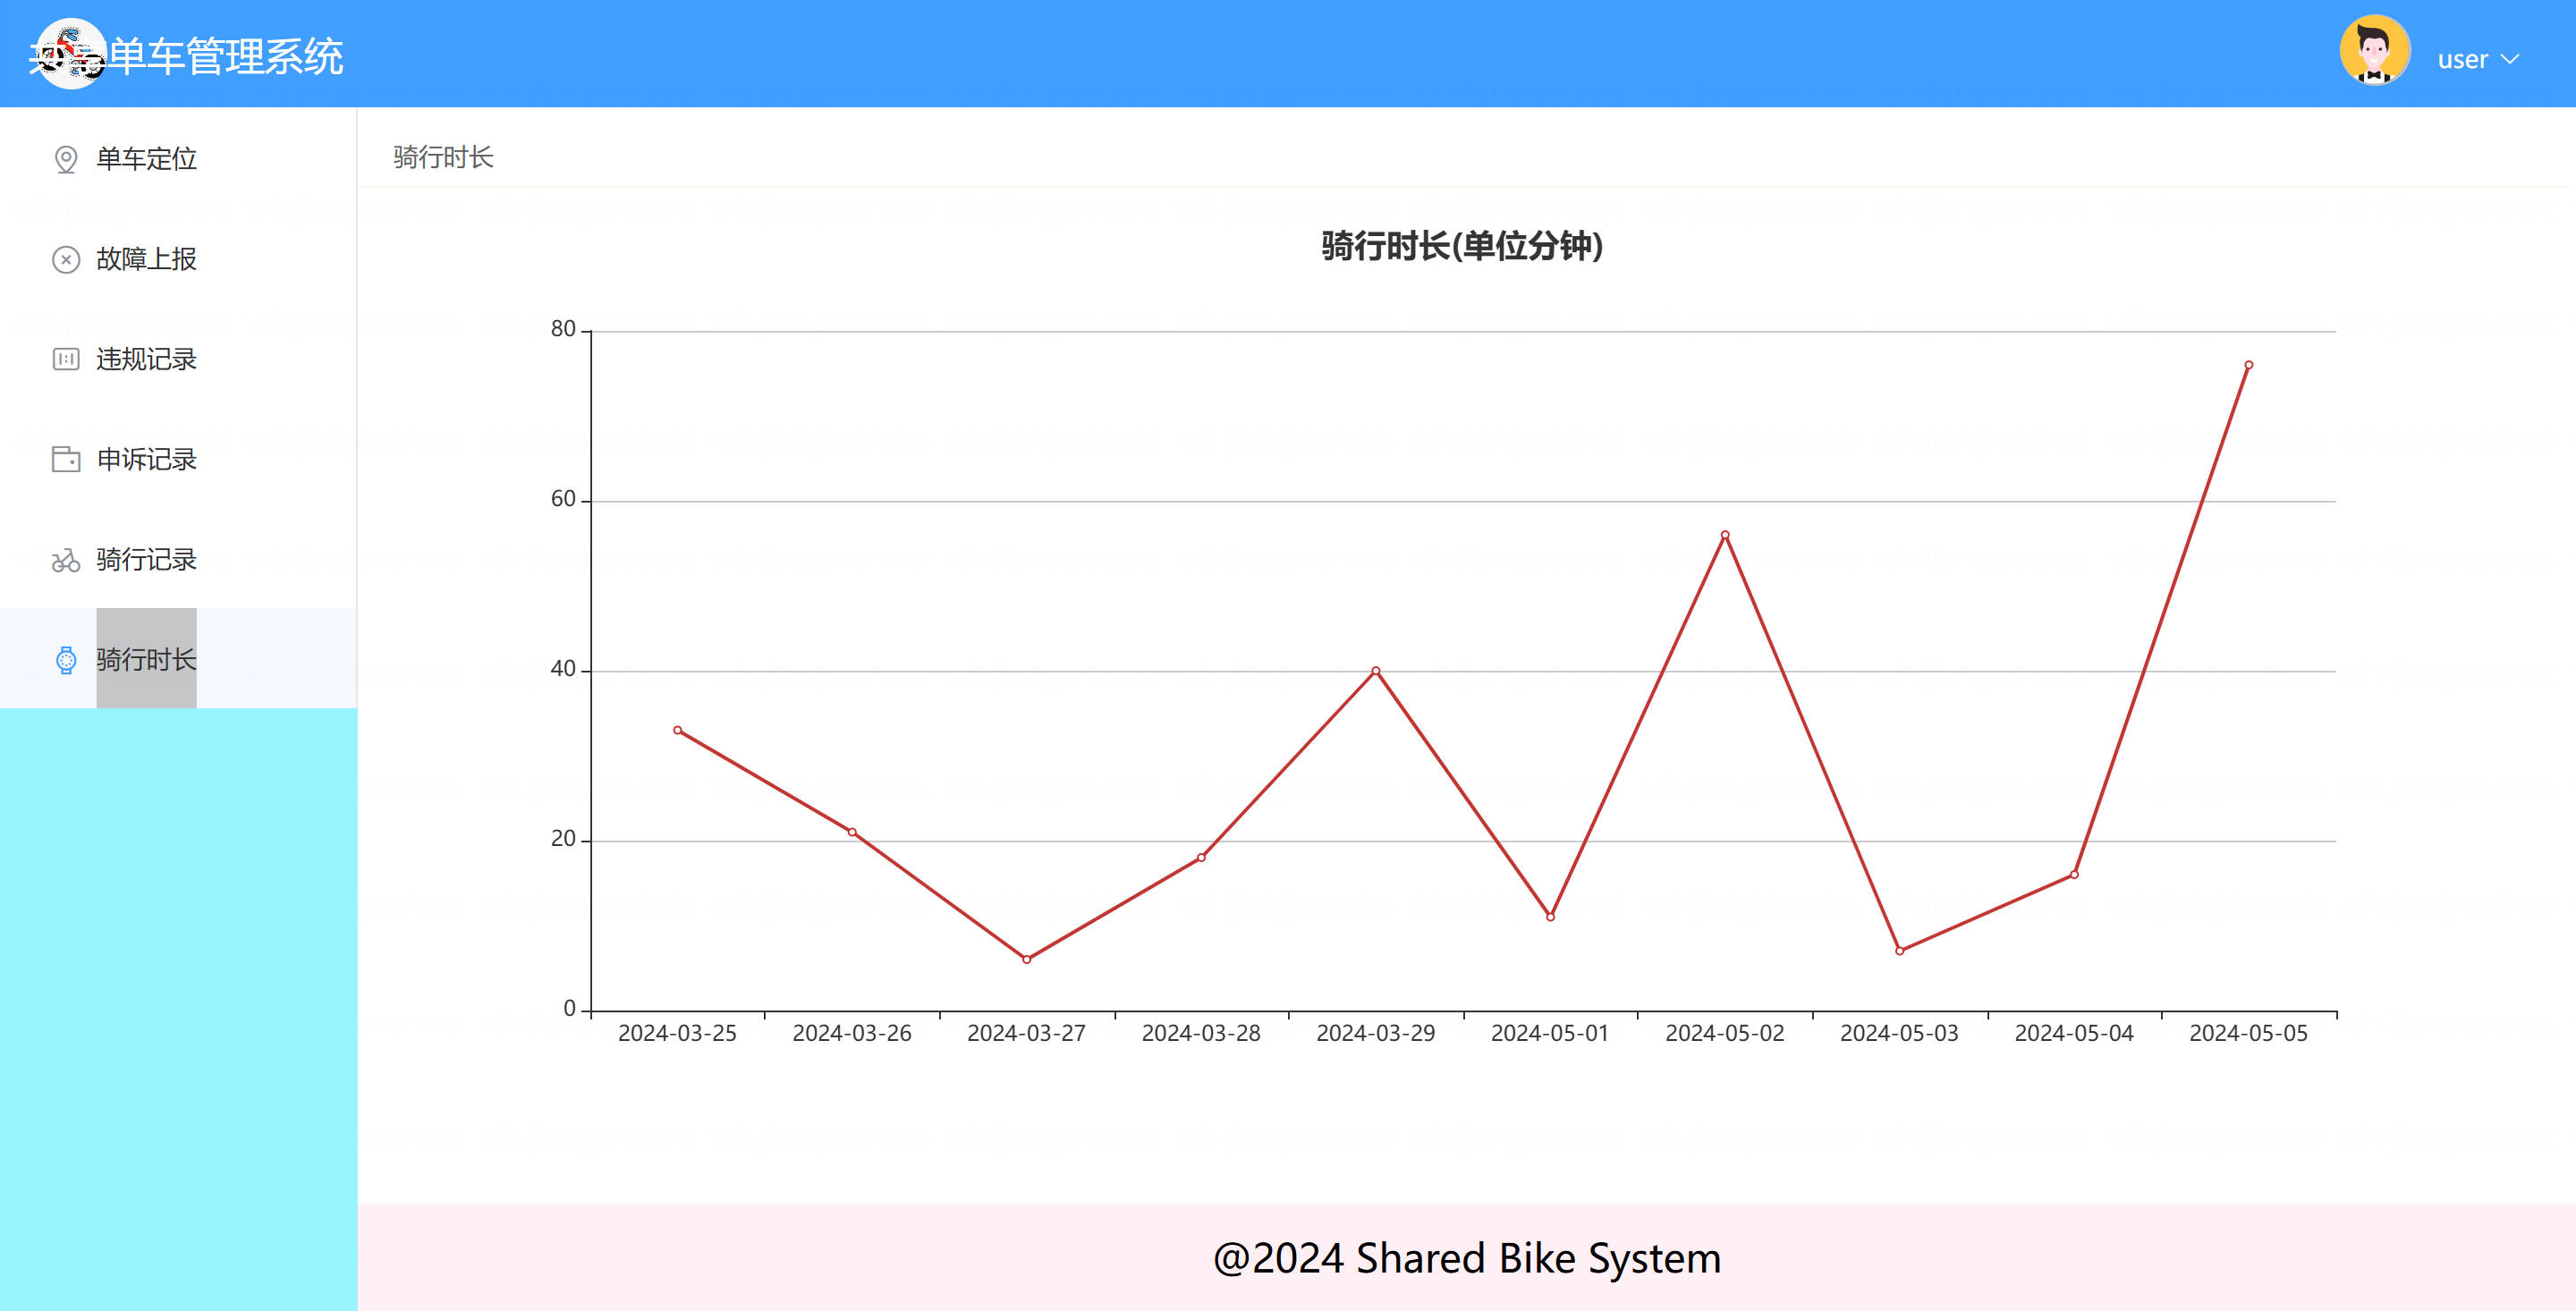2576x1311 pixels.
Task: Switch to the 骑行记录 menu entry
Action: point(146,560)
